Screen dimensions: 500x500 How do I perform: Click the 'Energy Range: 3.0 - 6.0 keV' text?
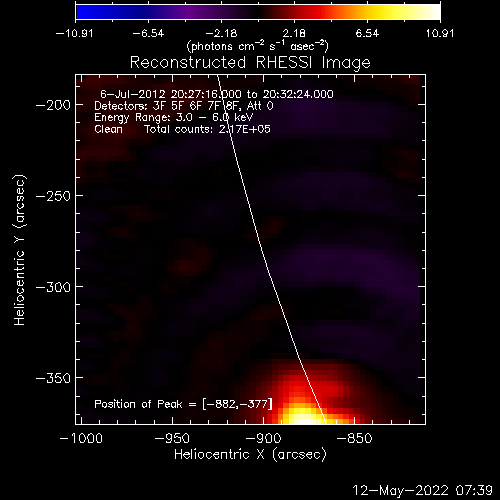[173, 118]
